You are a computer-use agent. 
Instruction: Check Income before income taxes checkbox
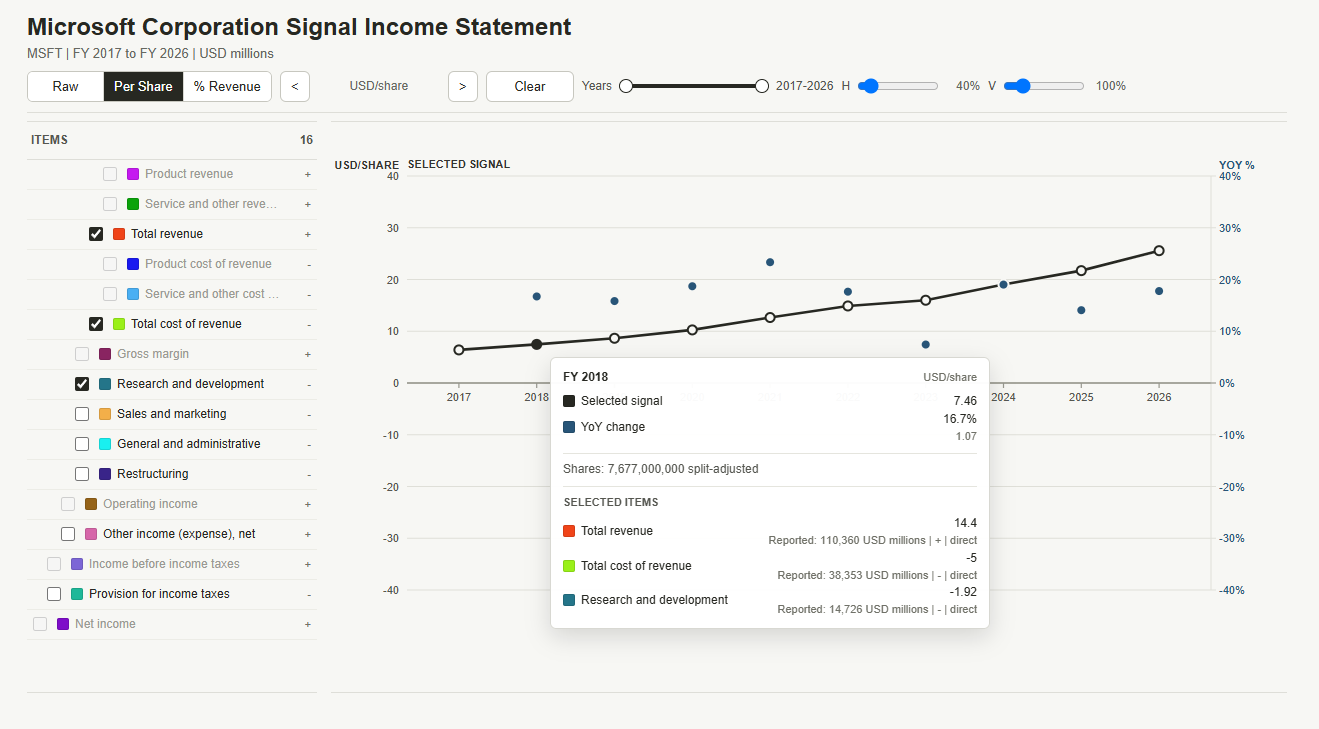54,564
